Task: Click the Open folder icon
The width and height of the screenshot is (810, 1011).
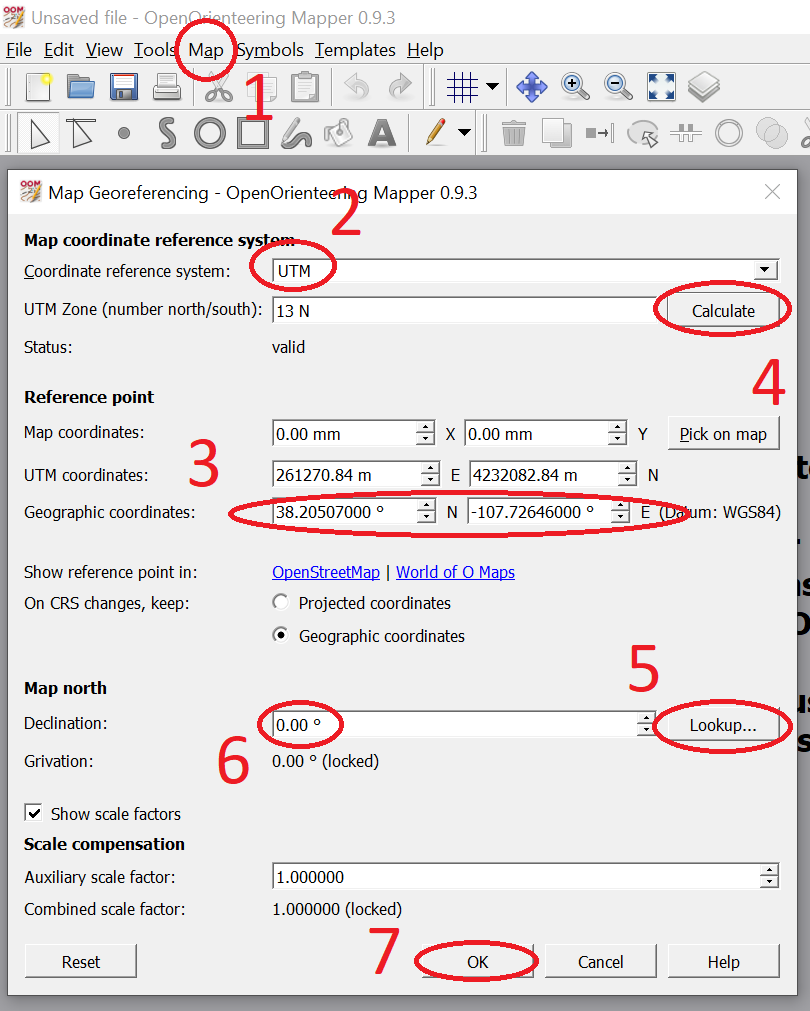Action: (80, 88)
